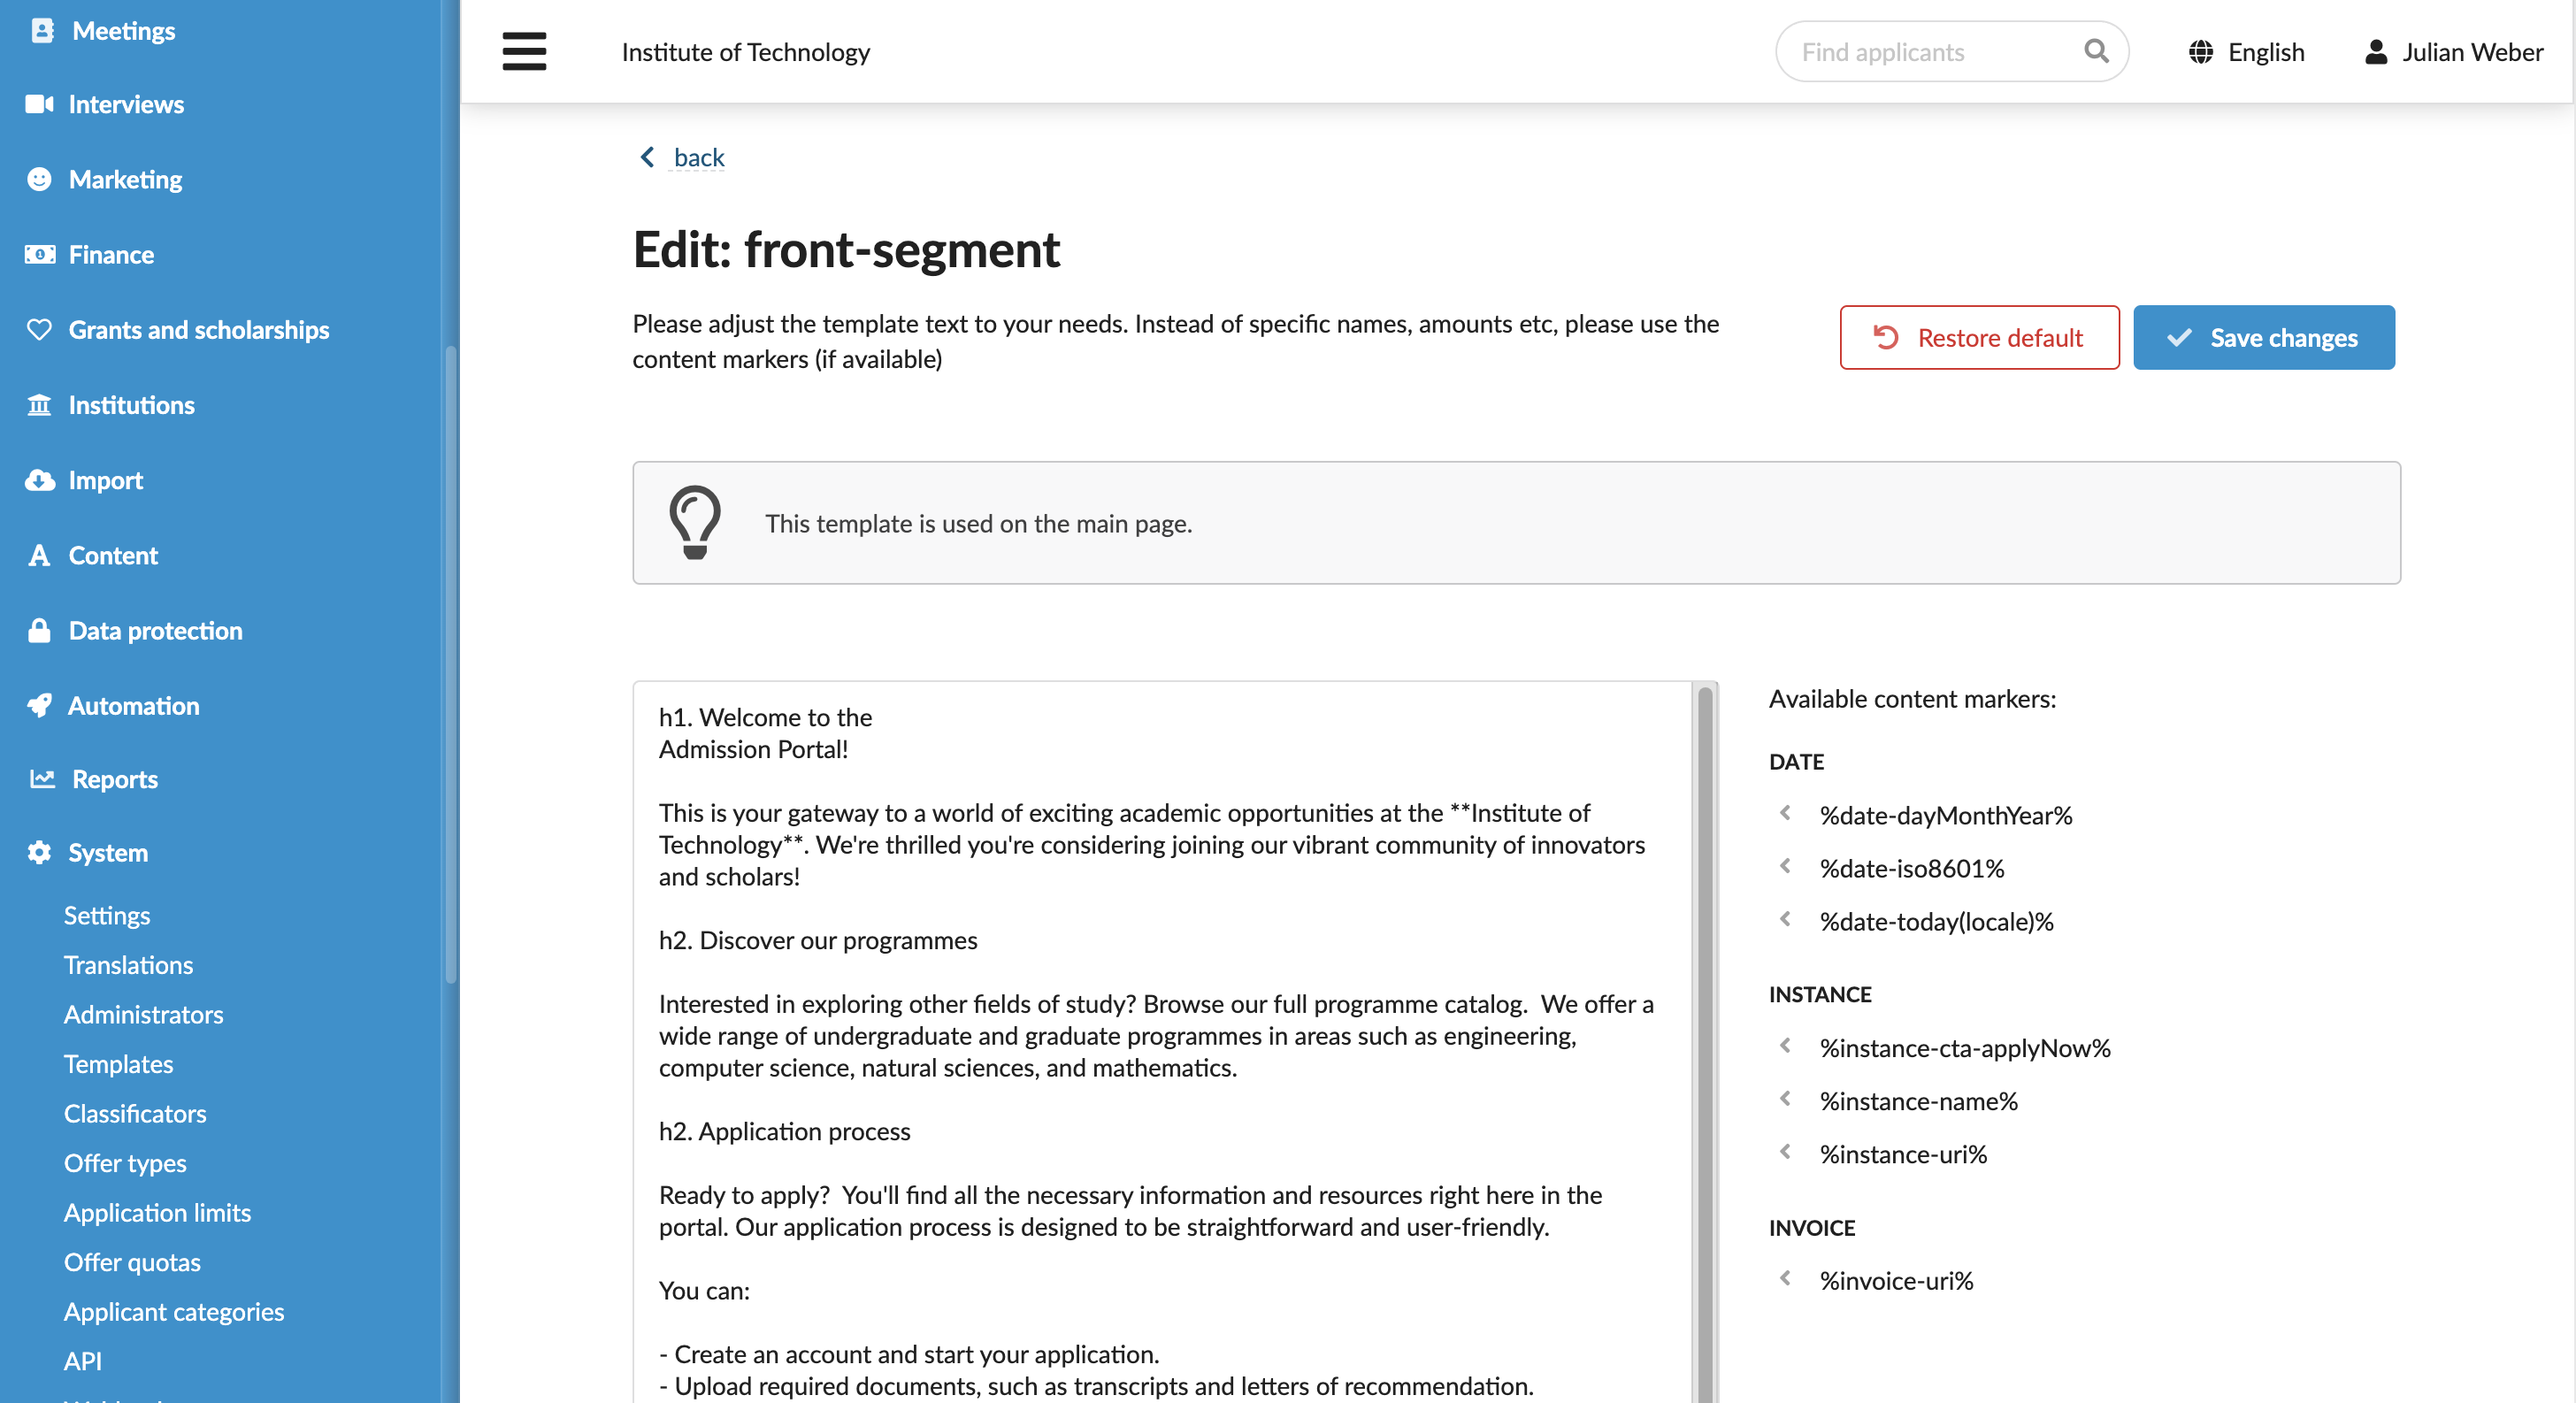Click the Automation rocket icon
This screenshot has height=1403, width=2576.
39,705
